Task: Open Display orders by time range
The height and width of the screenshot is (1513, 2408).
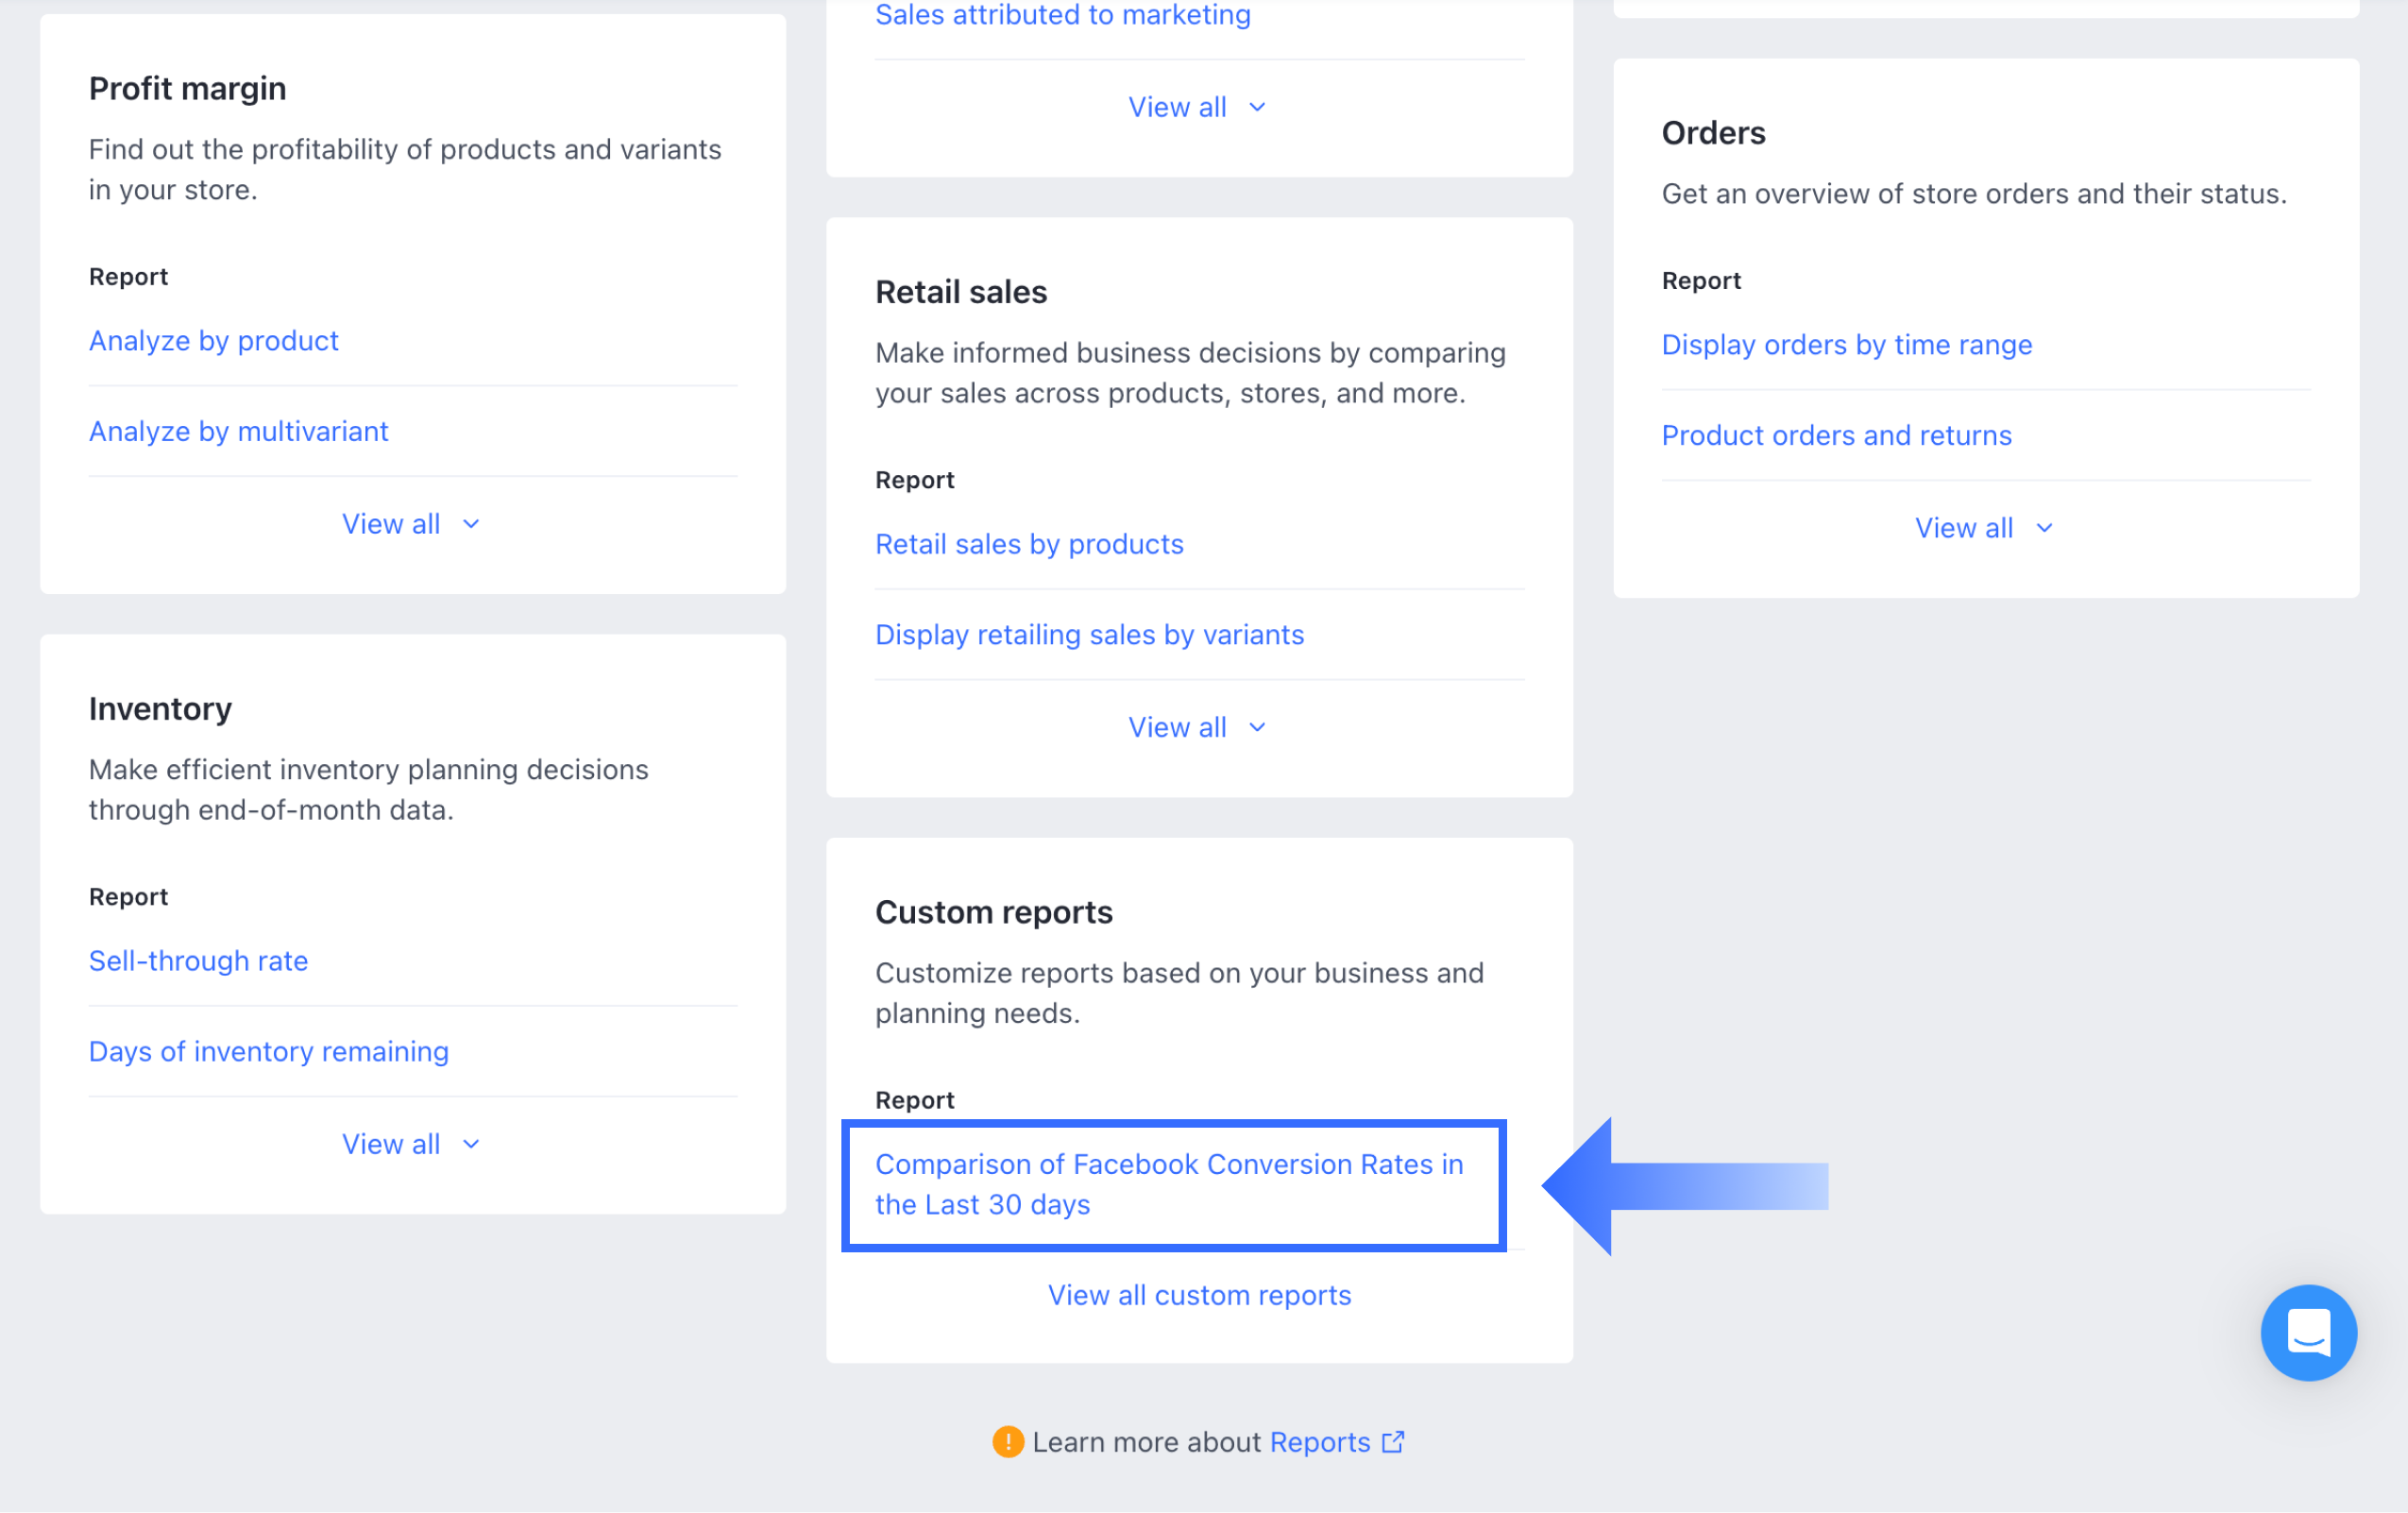Action: click(1846, 345)
